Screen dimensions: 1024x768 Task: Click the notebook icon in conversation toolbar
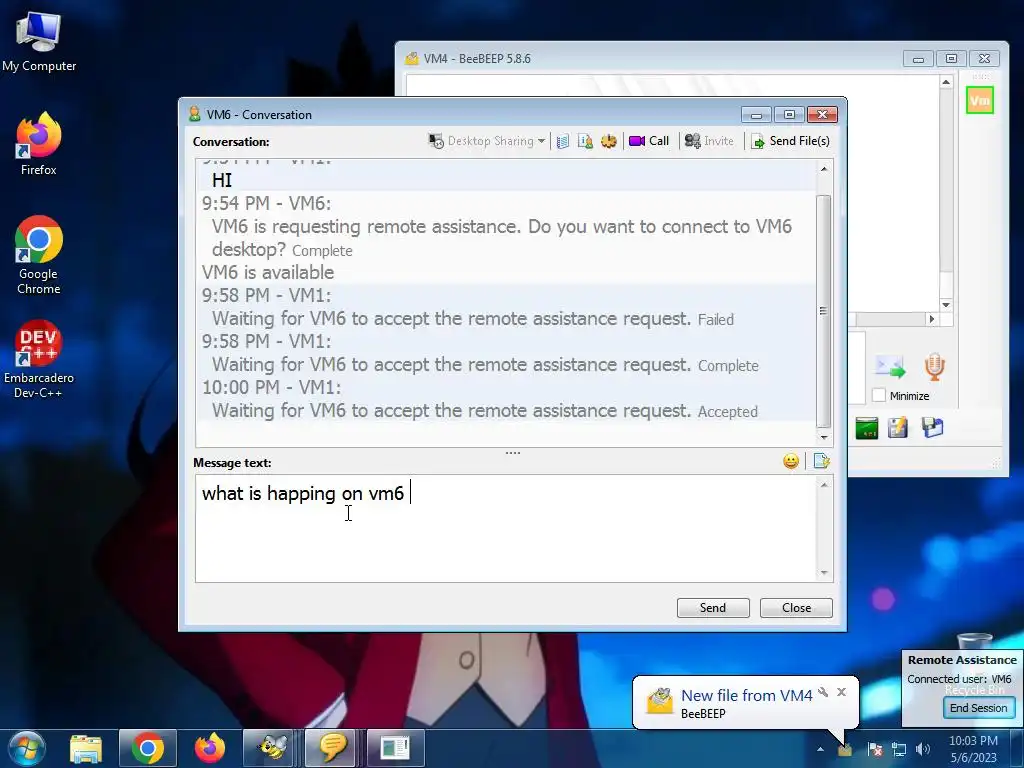coord(563,141)
